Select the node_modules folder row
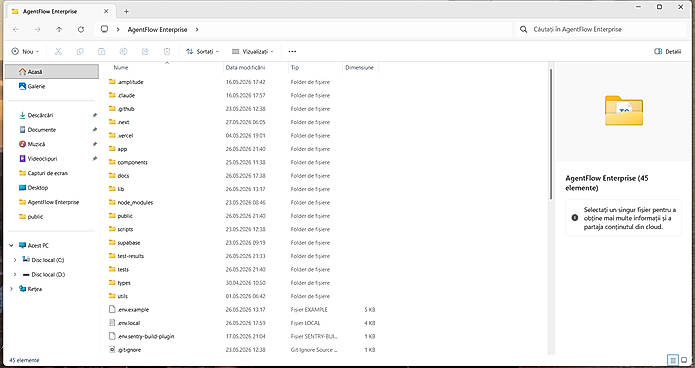Image resolution: width=695 pixels, height=368 pixels. (x=242, y=202)
